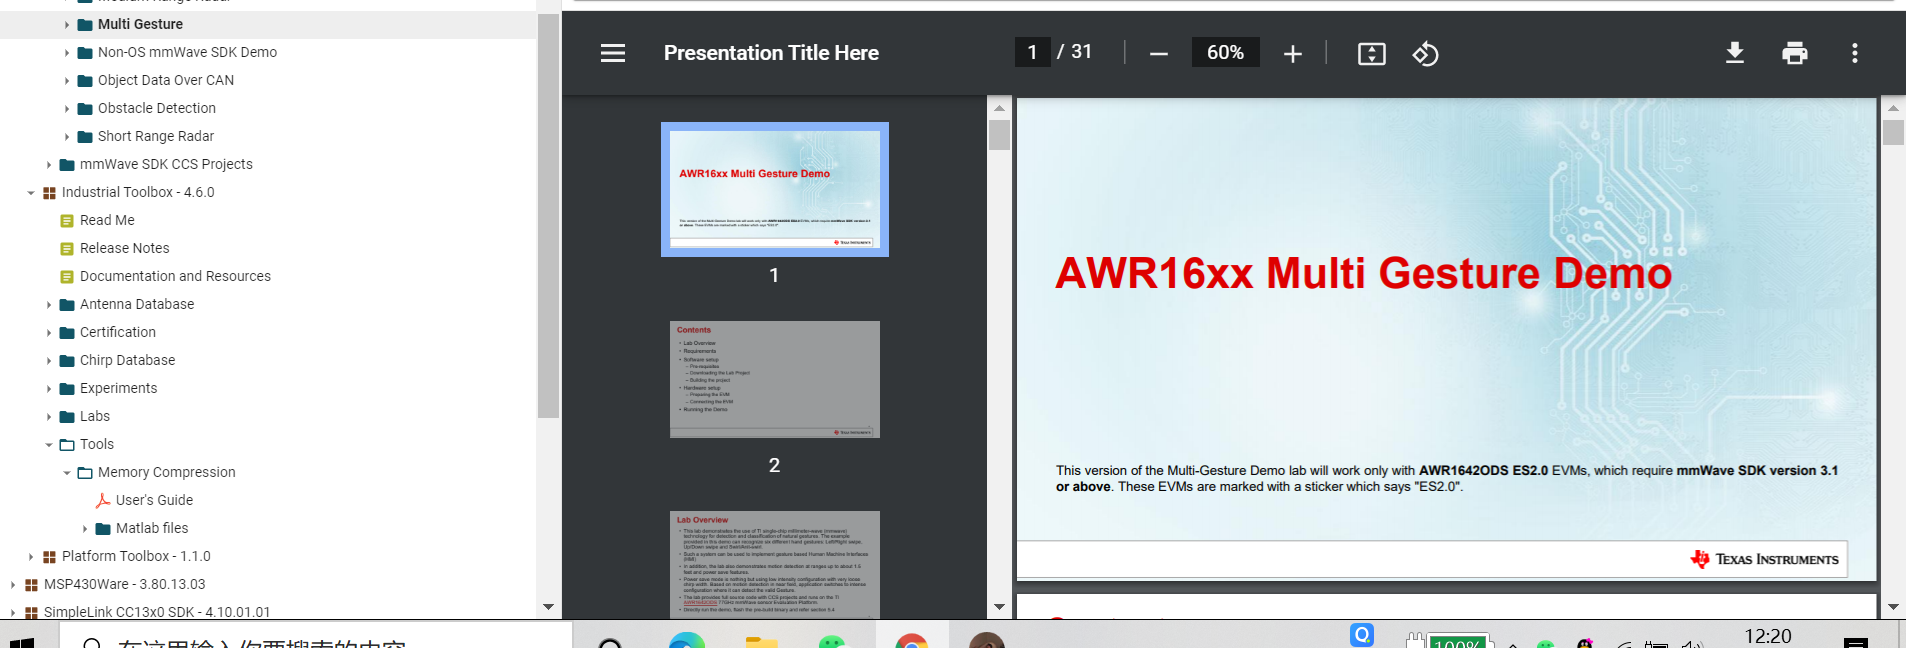Image resolution: width=1906 pixels, height=648 pixels.
Task: Select the Obstacle Detection folder
Action: pos(157,108)
